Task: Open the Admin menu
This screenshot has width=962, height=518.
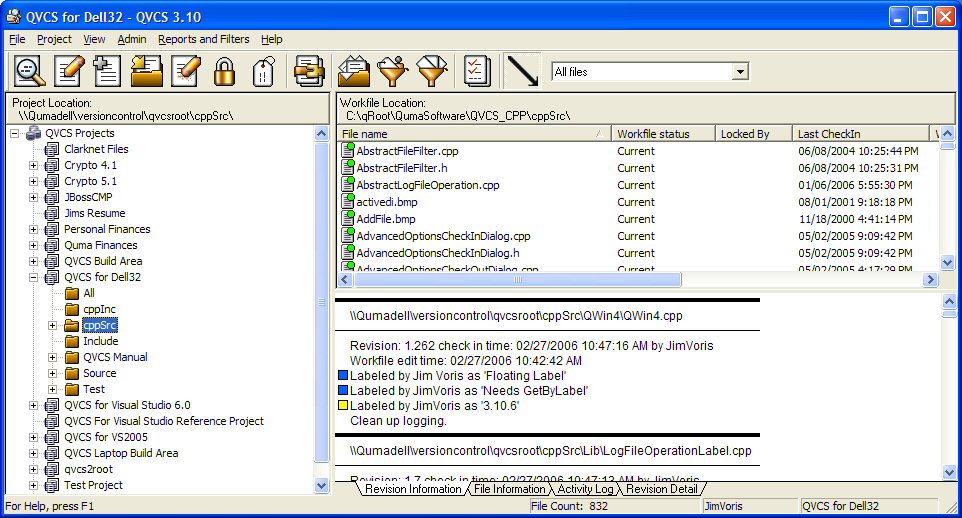Action: (132, 39)
